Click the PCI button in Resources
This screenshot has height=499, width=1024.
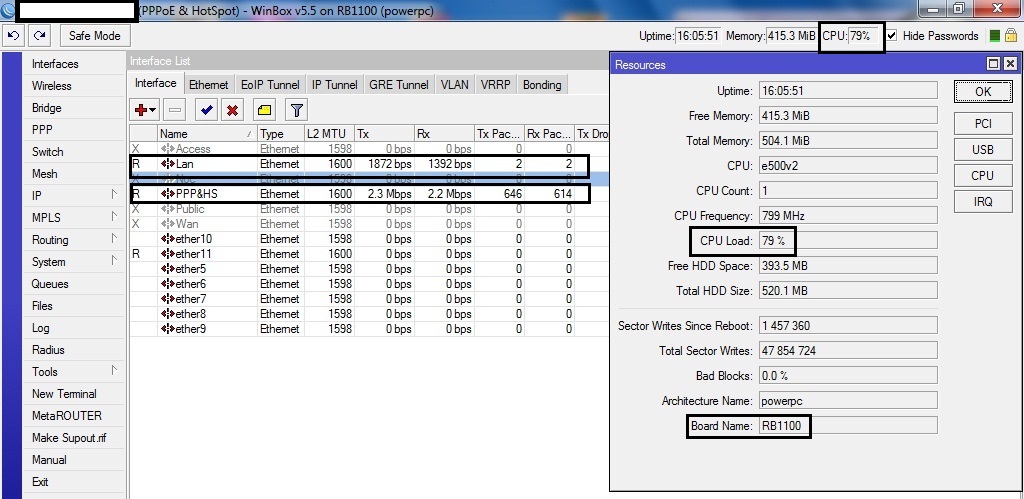tap(983, 123)
